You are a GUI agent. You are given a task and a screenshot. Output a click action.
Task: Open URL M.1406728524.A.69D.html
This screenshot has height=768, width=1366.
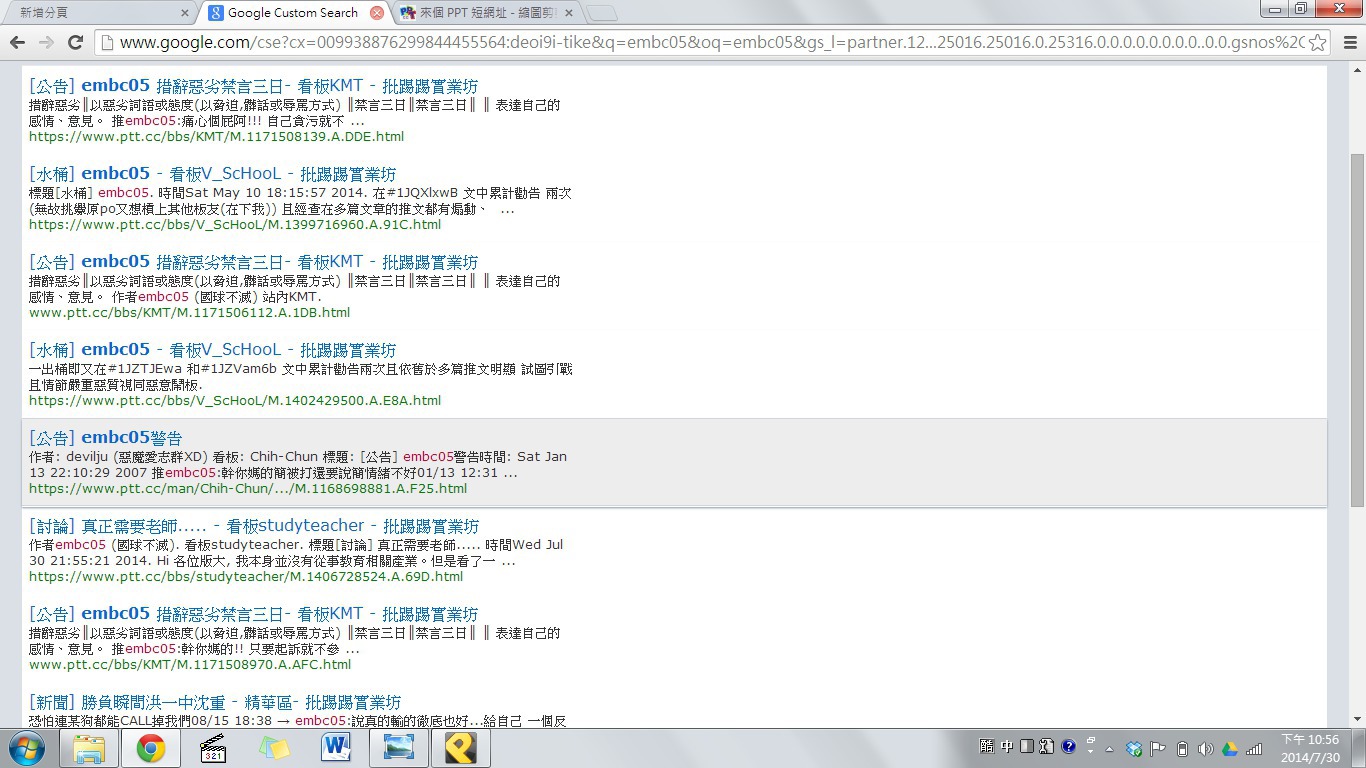[x=246, y=576]
